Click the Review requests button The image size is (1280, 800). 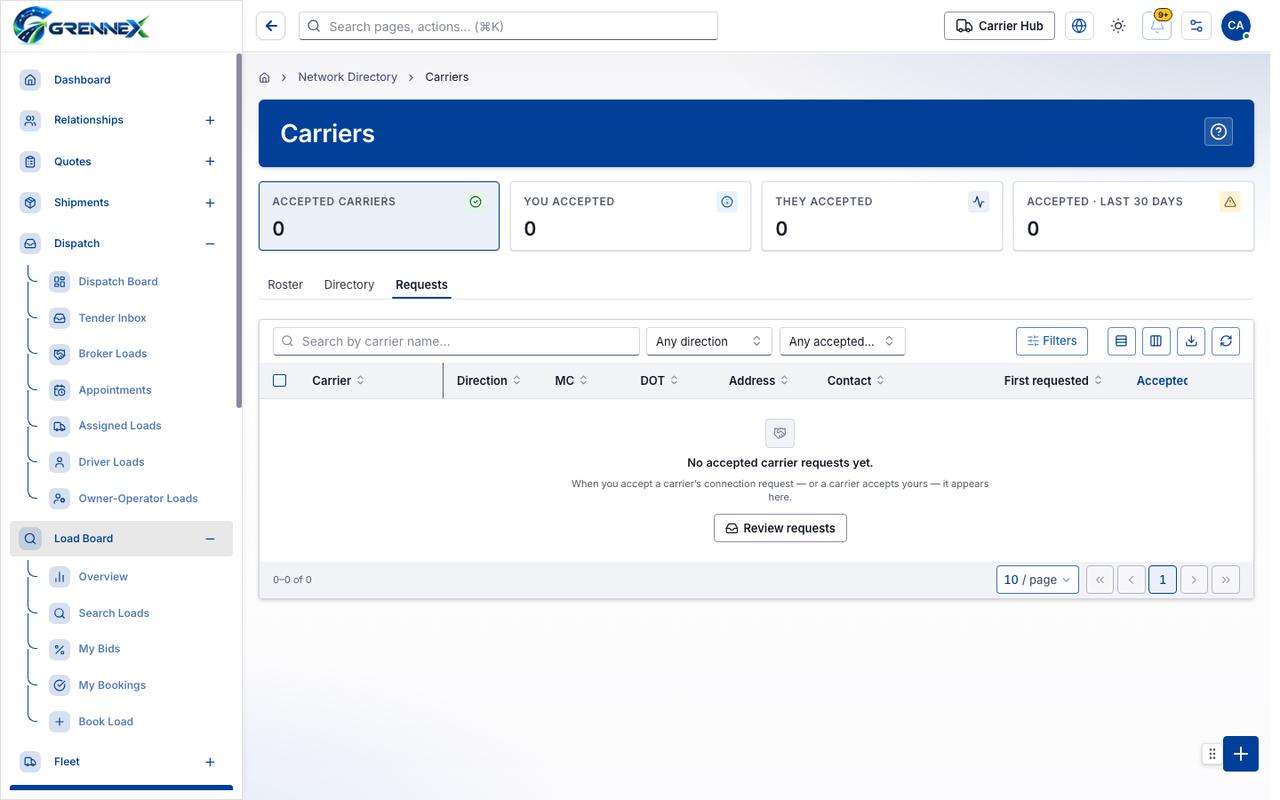coord(780,528)
